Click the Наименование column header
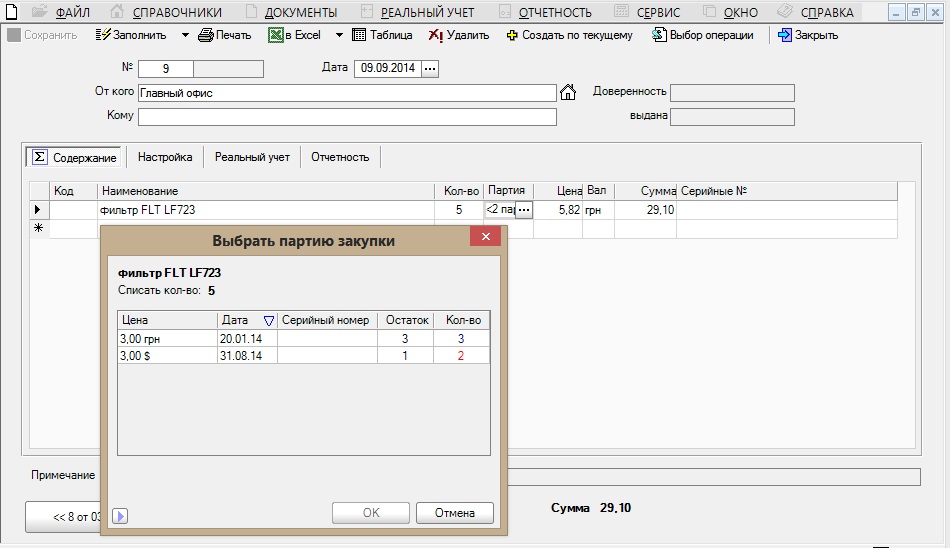950x548 pixels. 266,191
